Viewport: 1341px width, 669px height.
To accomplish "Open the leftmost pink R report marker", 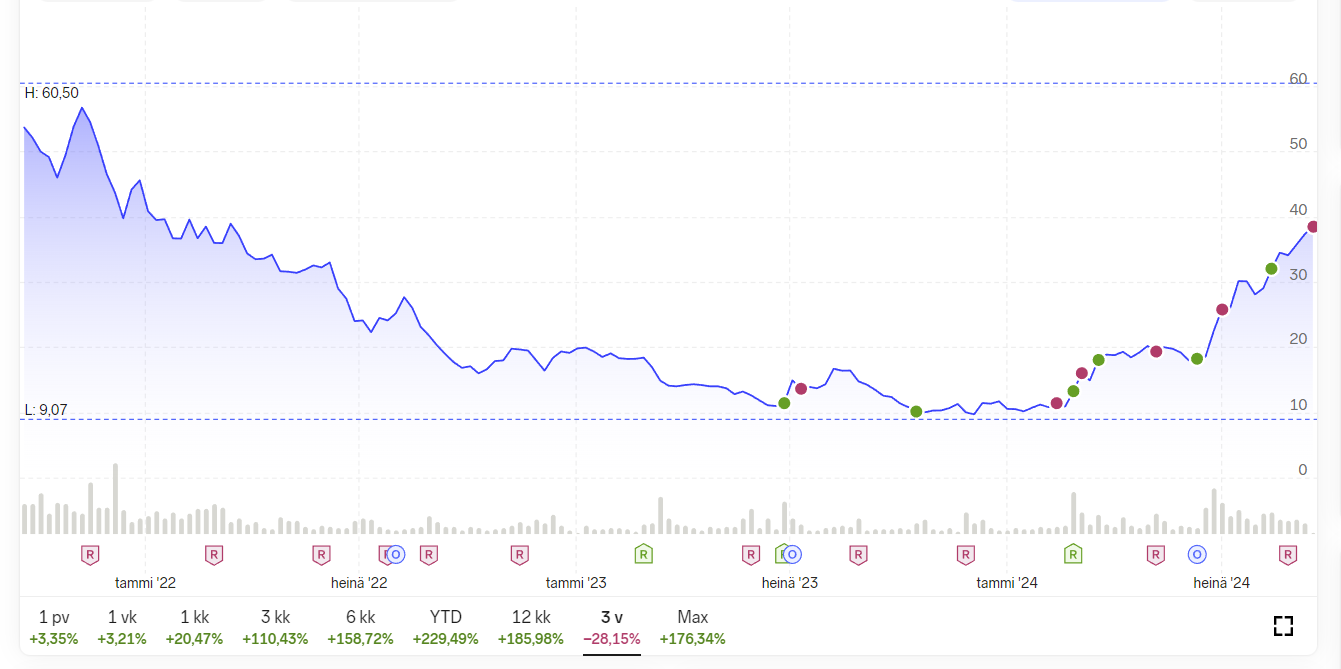I will coord(90,554).
